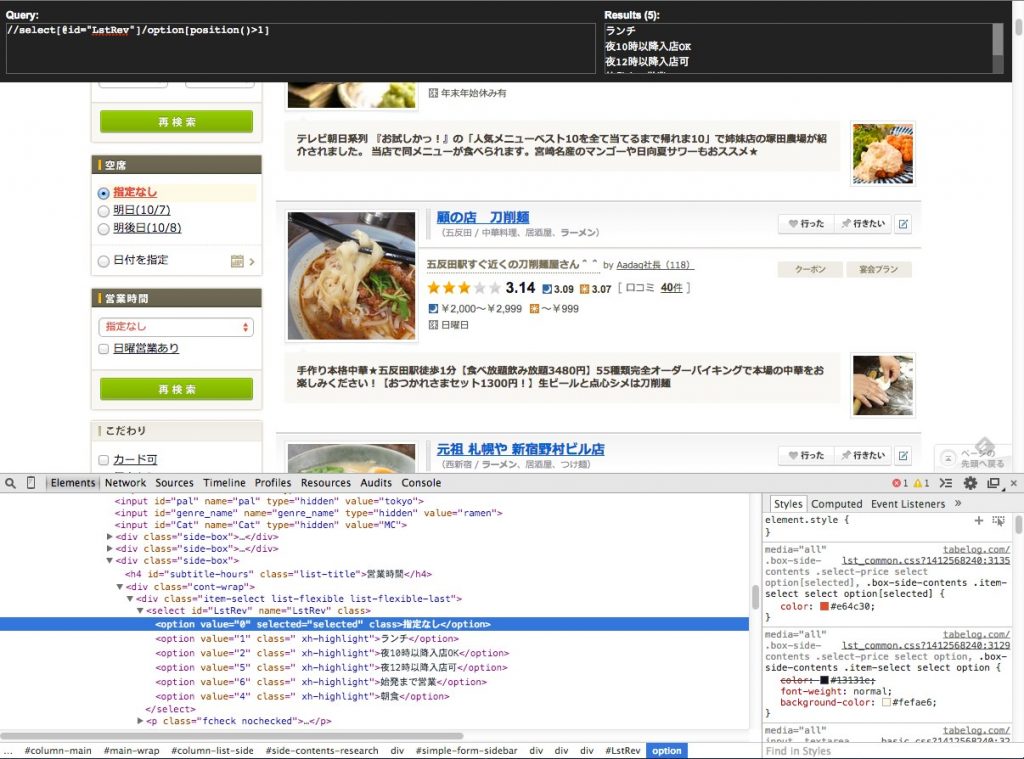
Task: Open the Resources tab
Action: click(x=326, y=483)
